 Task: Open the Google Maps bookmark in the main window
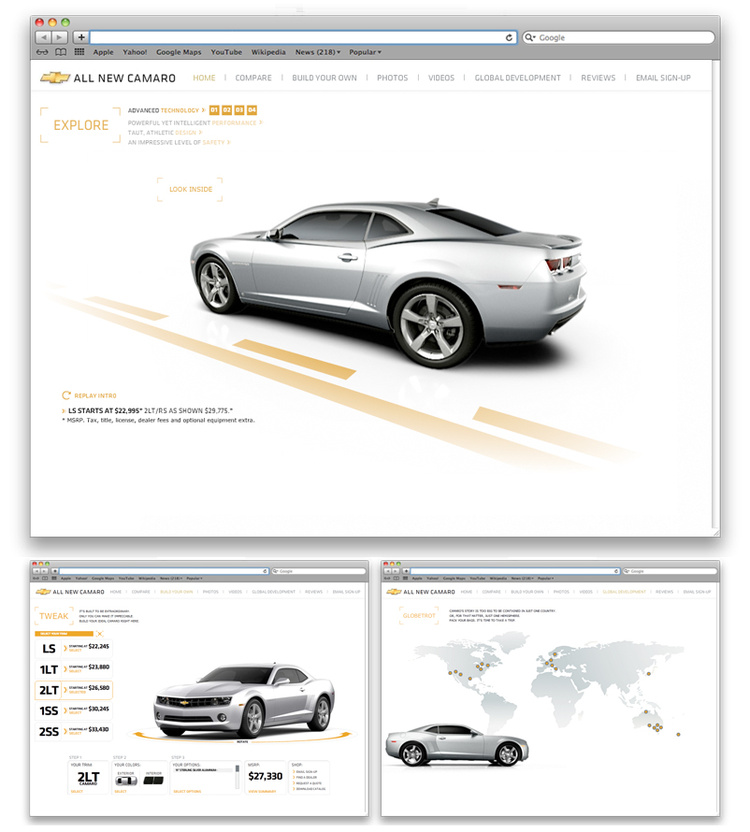[x=178, y=52]
